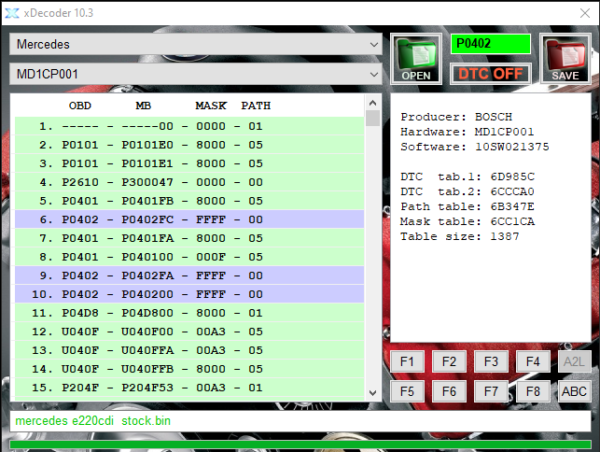Click the DTC list scrollbar down arrow
600x452 pixels.
(373, 393)
